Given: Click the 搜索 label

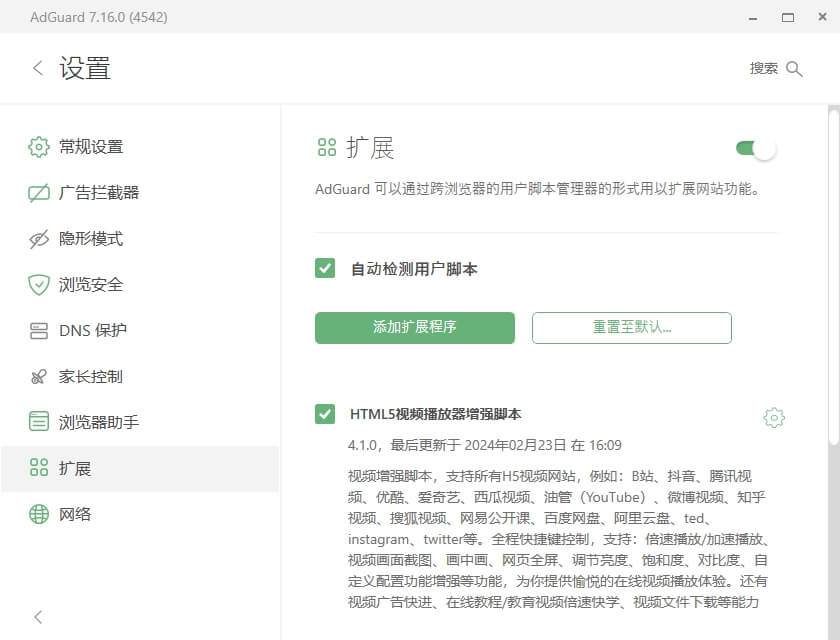Looking at the screenshot, I should 763,69.
